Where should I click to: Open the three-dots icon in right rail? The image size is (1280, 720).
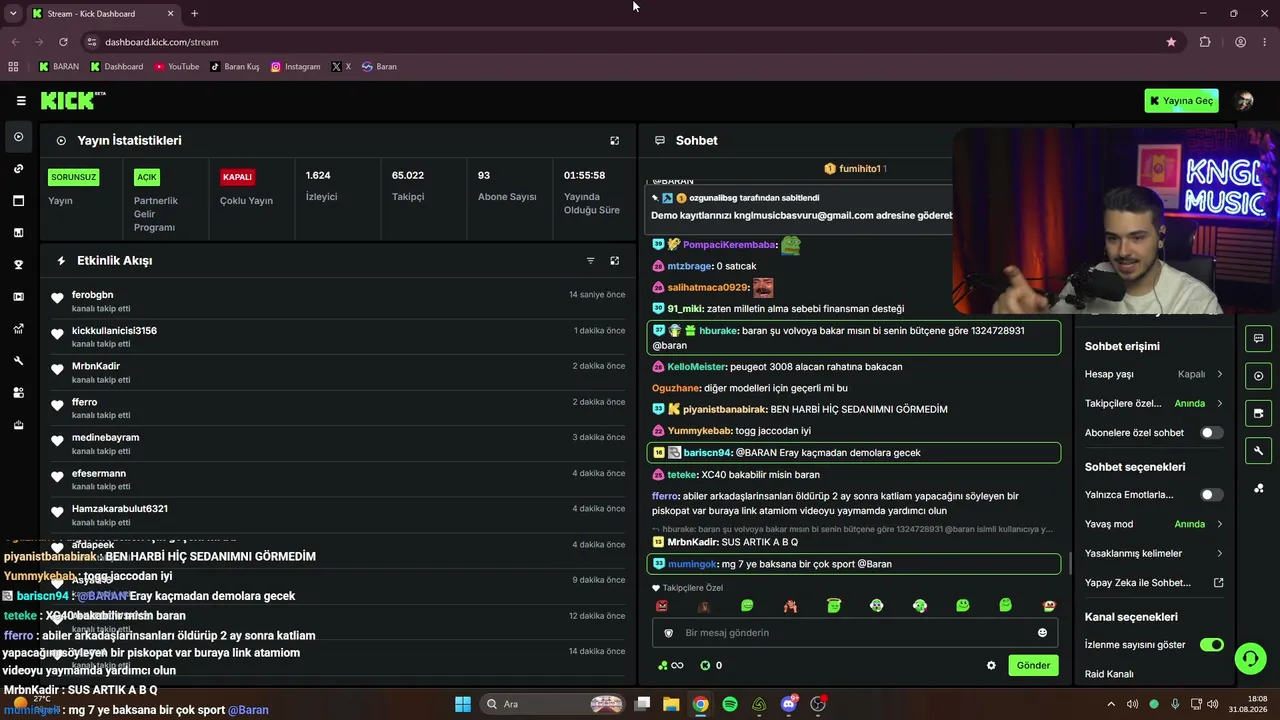pos(1258,488)
